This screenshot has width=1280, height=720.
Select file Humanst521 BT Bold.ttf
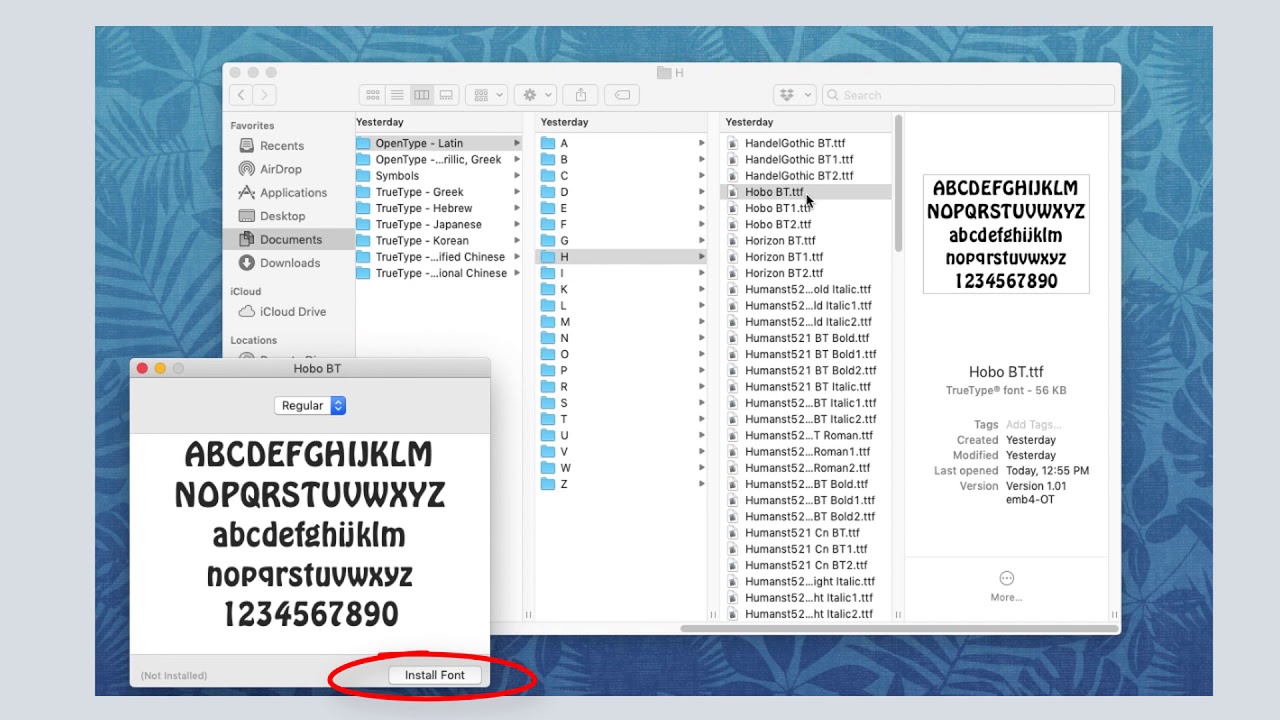[x=806, y=338]
